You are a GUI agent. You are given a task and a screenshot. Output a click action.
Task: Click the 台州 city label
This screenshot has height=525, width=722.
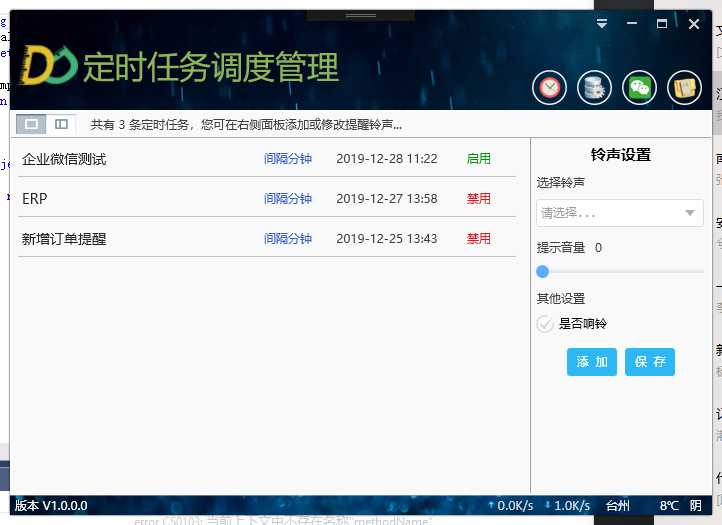coord(617,506)
